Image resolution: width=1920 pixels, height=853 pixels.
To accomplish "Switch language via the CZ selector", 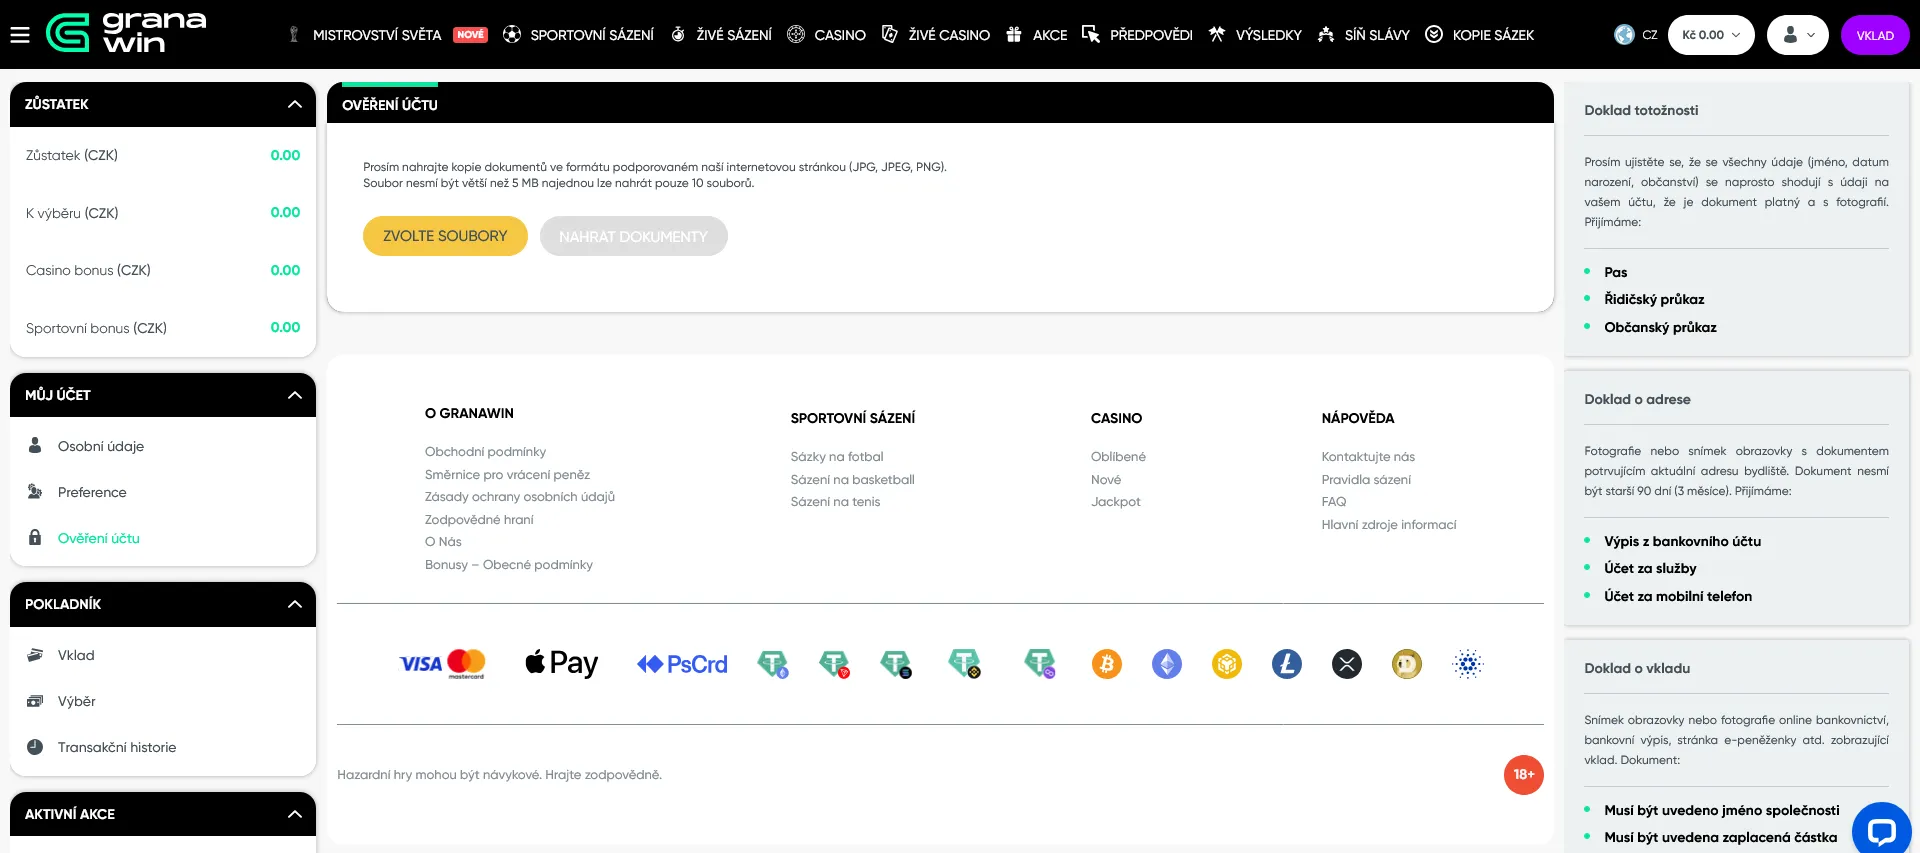I will coord(1636,35).
